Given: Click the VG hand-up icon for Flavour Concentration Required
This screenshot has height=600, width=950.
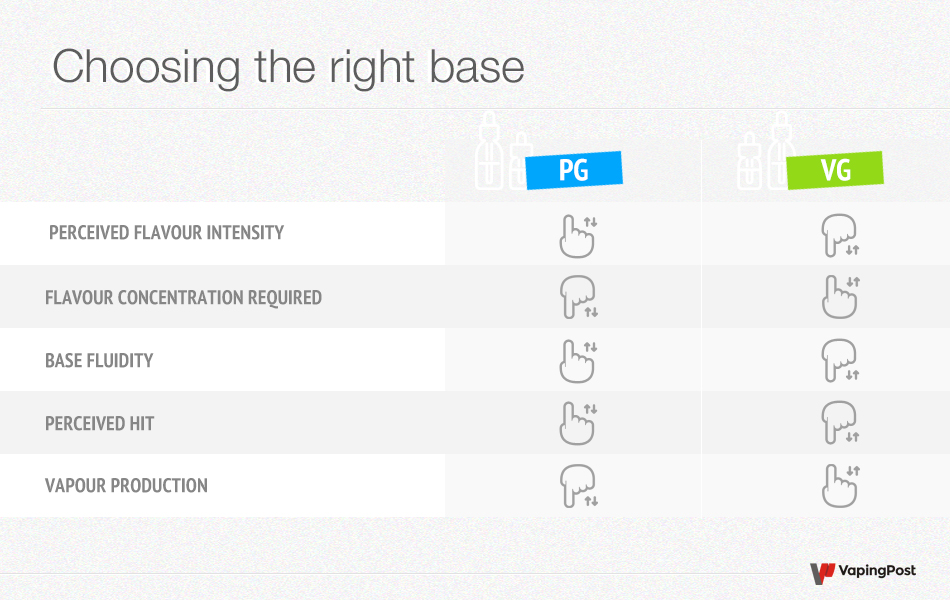Looking at the screenshot, I should click(x=838, y=297).
